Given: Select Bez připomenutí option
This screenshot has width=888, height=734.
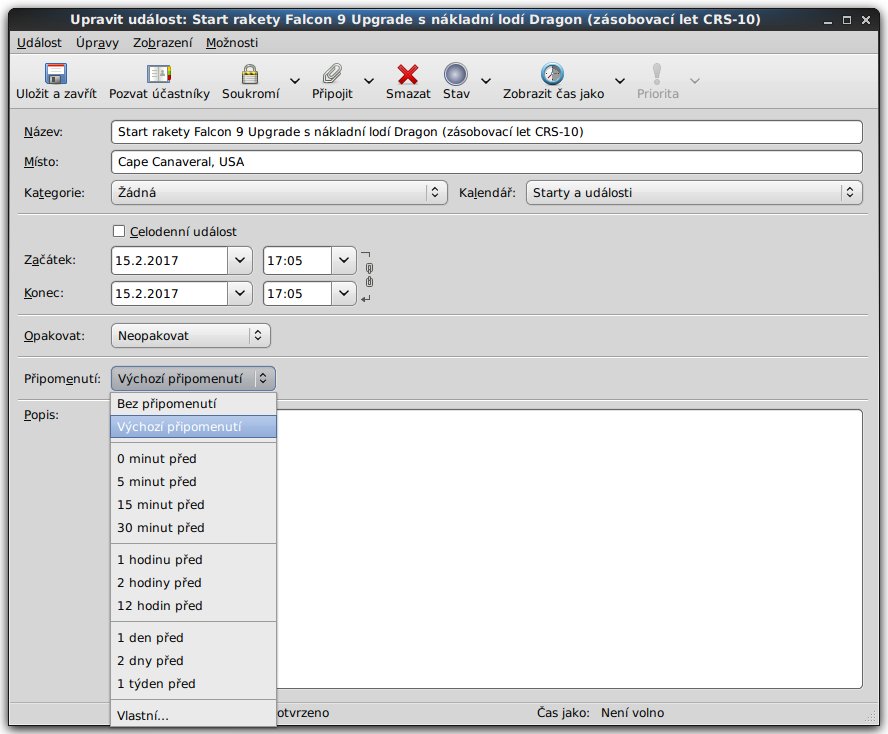Looking at the screenshot, I should (x=167, y=404).
